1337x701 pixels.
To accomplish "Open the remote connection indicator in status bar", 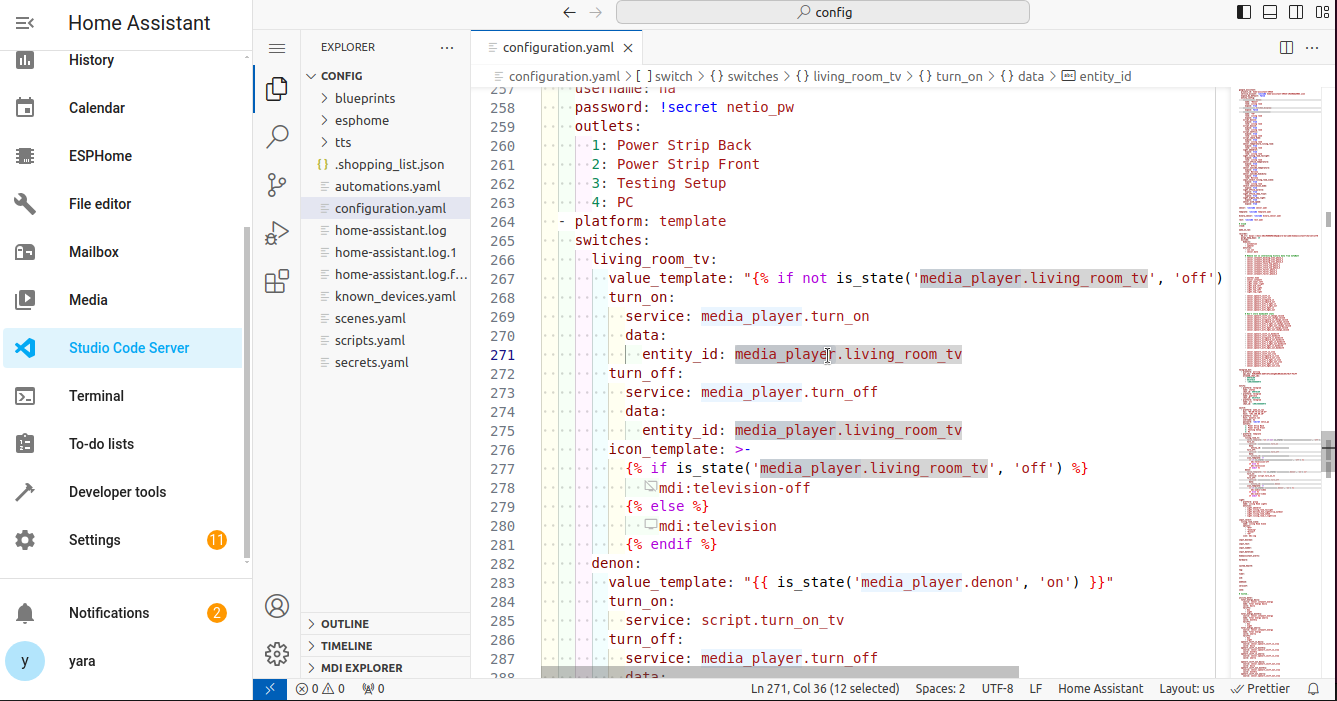I will pyautogui.click(x=269, y=688).
